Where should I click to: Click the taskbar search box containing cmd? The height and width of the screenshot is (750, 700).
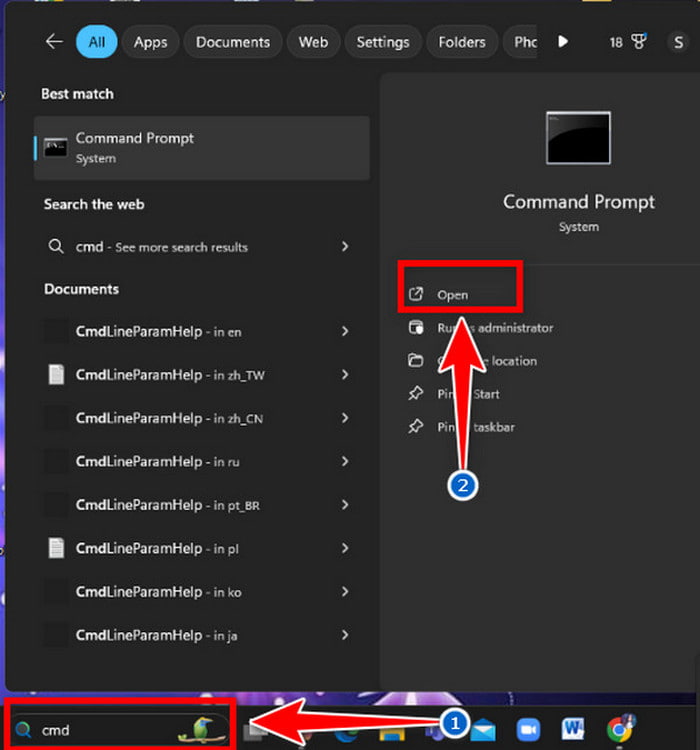[x=120, y=730]
